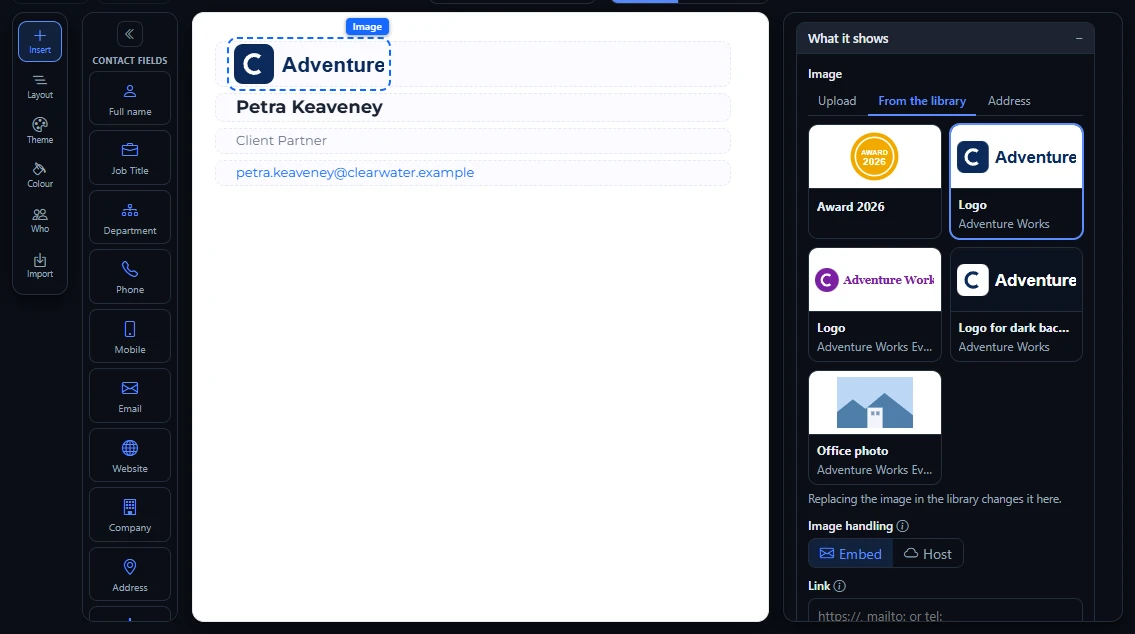Choose the Award 2026 library image
This screenshot has width=1135, height=634.
[x=874, y=181]
